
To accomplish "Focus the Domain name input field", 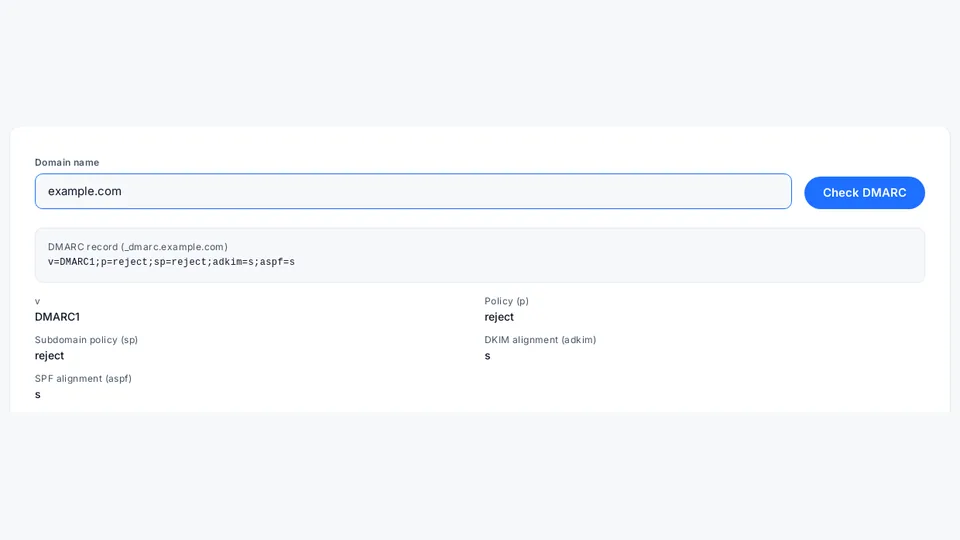I will coord(413,191).
